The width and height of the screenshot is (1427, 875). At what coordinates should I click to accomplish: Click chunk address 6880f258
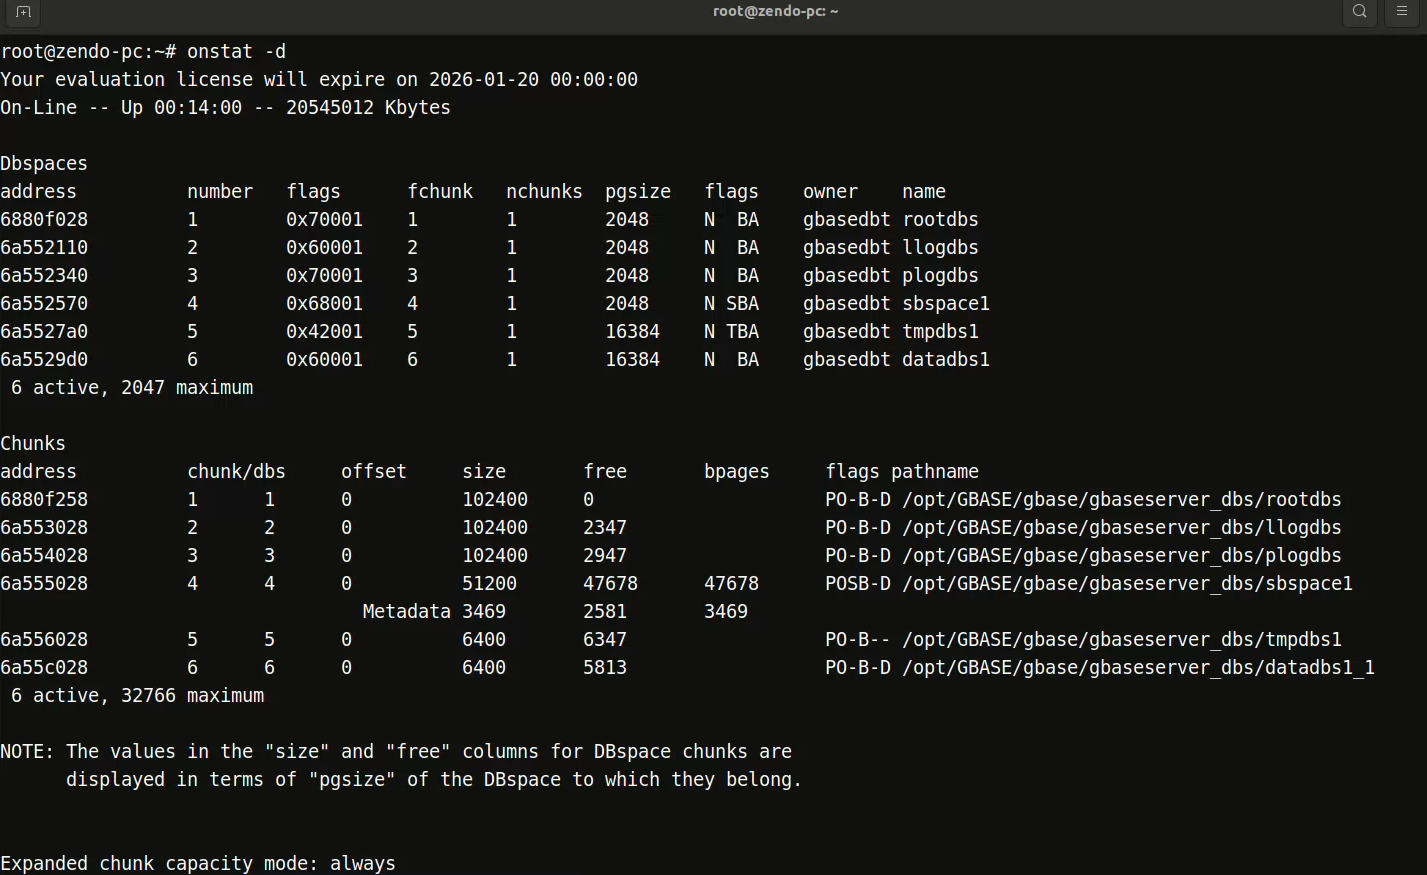[44, 500]
